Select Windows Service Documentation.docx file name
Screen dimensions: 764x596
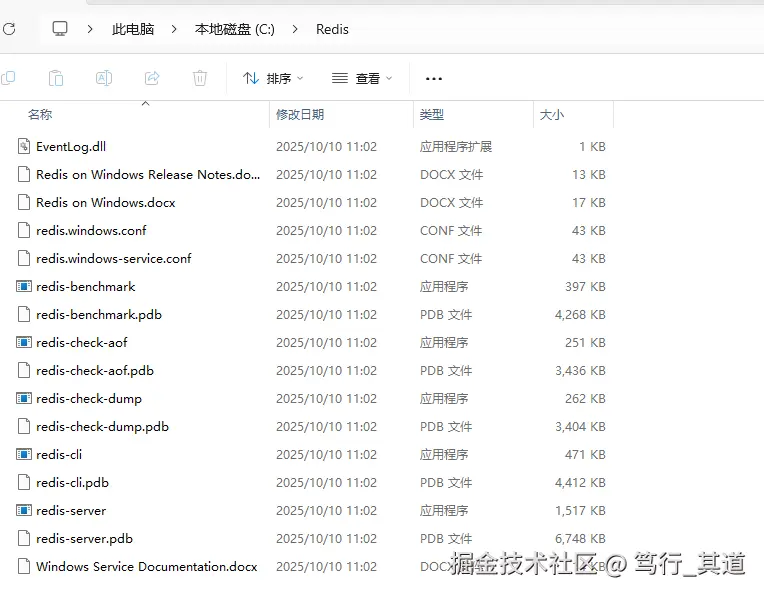point(147,567)
